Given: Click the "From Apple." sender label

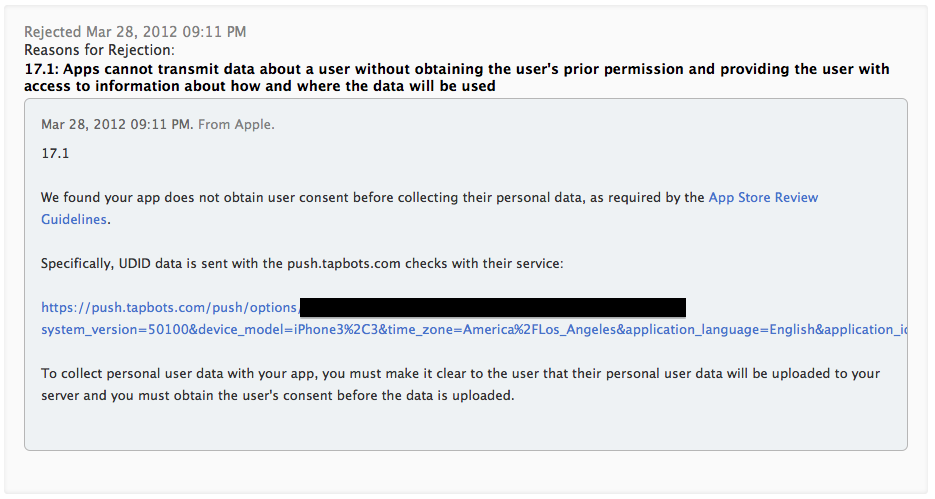Looking at the screenshot, I should point(236,124).
